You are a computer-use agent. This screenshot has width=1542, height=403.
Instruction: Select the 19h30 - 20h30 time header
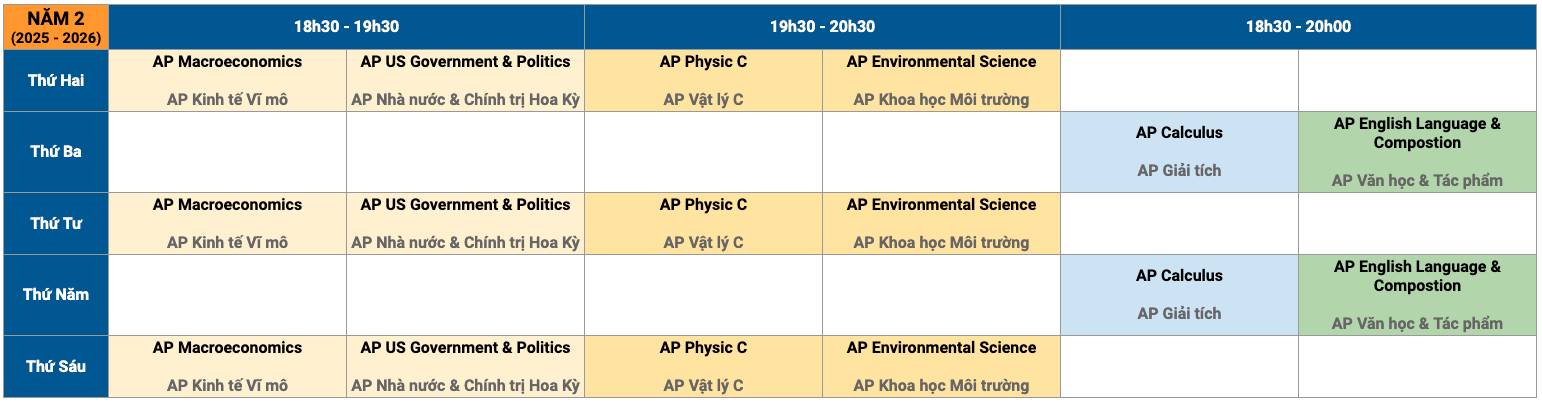click(822, 27)
